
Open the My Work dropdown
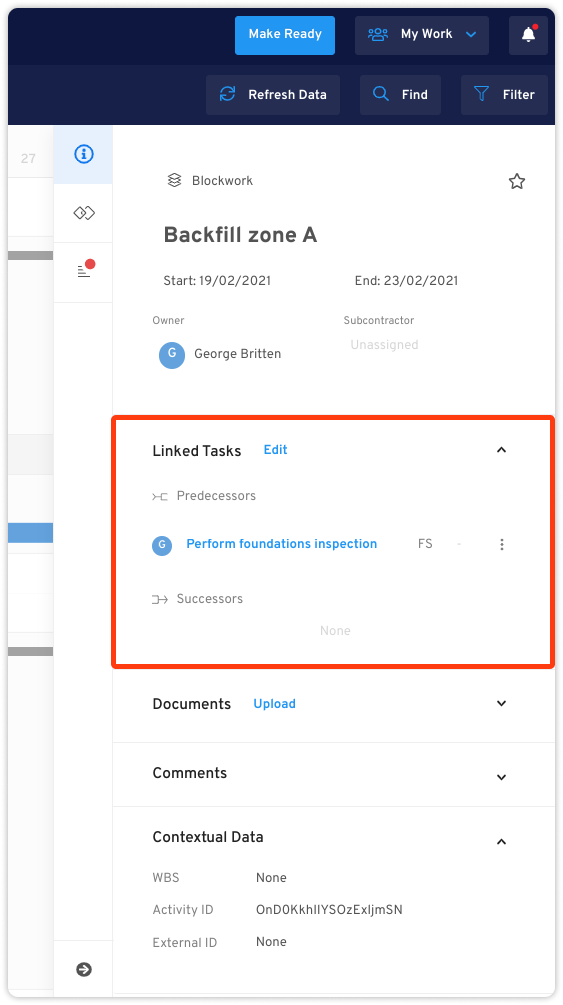(x=422, y=35)
